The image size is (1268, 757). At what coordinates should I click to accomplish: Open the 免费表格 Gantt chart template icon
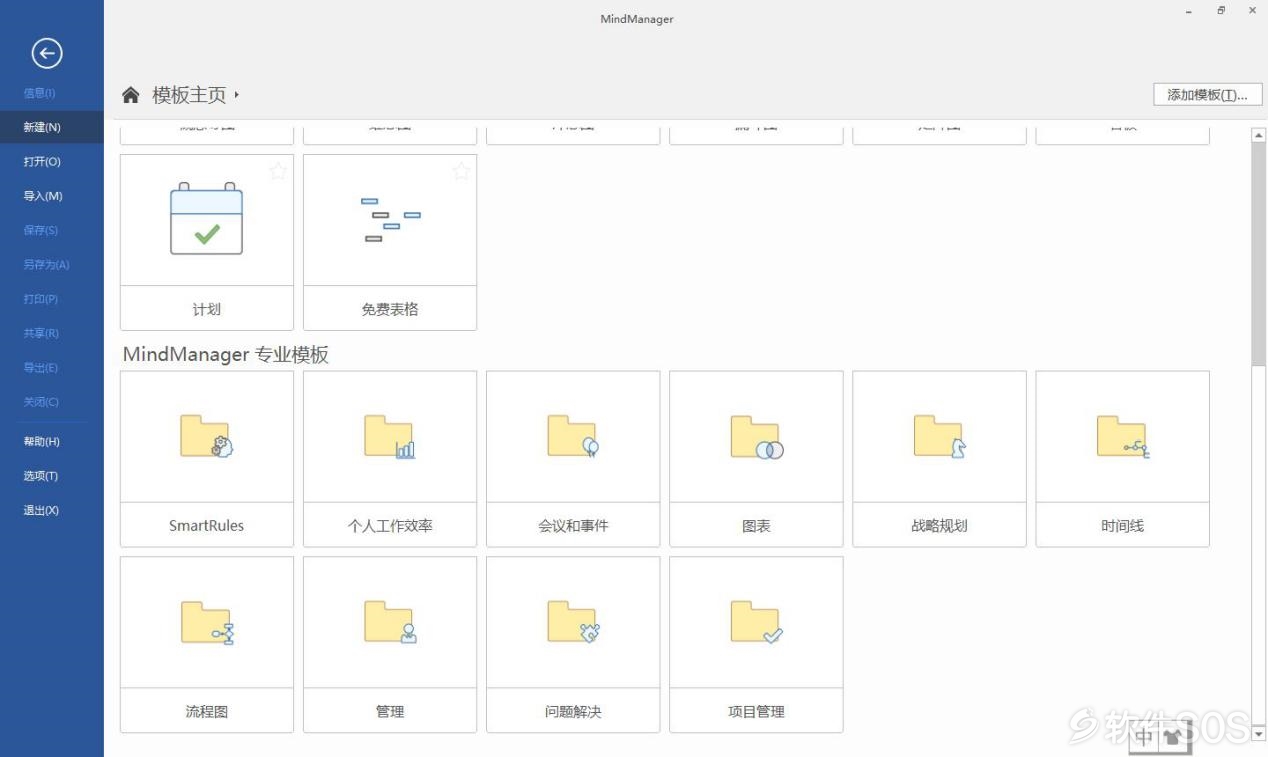tap(390, 219)
